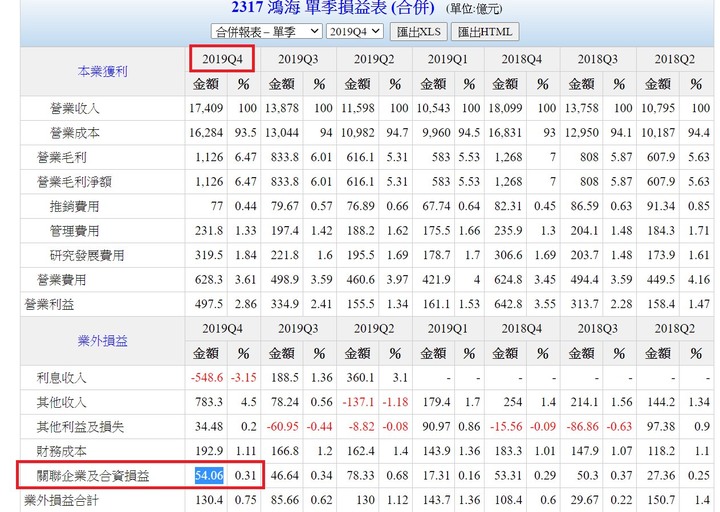Select the 2019Q3 header in the 本業獲利 table
The height and width of the screenshot is (512, 720).
tap(298, 59)
